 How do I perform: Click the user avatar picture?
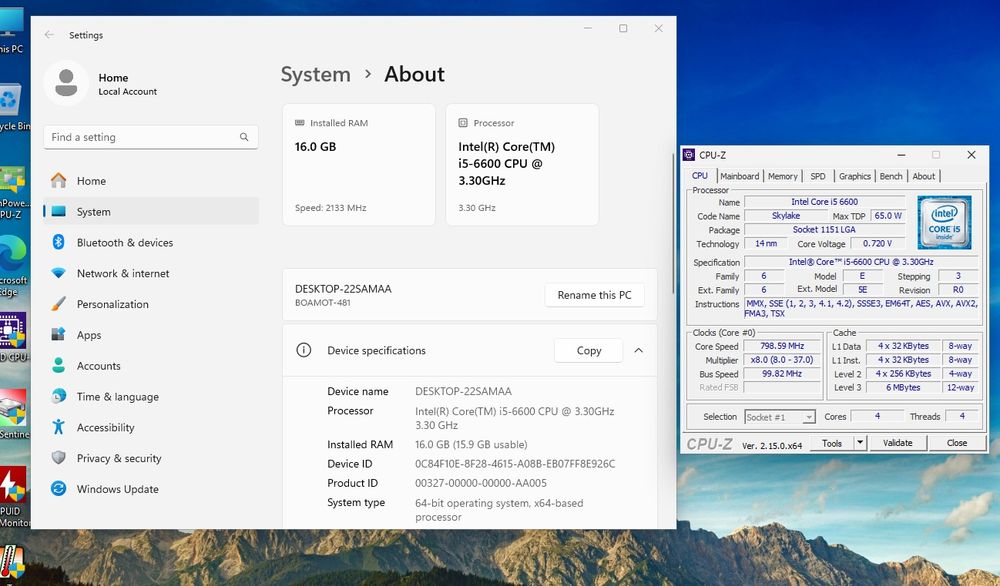tap(66, 84)
